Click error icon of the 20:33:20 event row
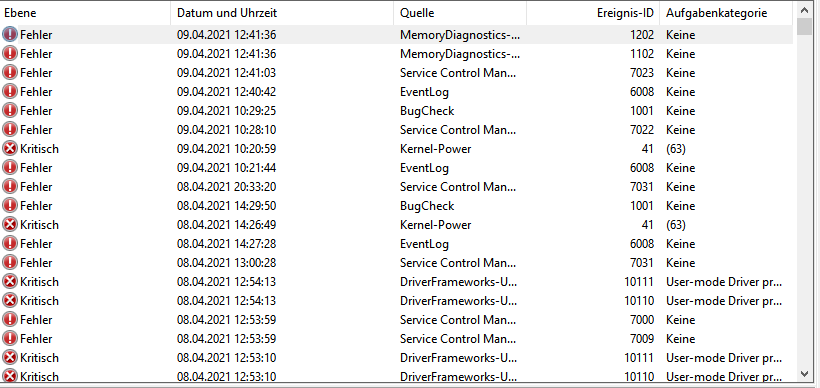The image size is (820, 388). [x=9, y=187]
